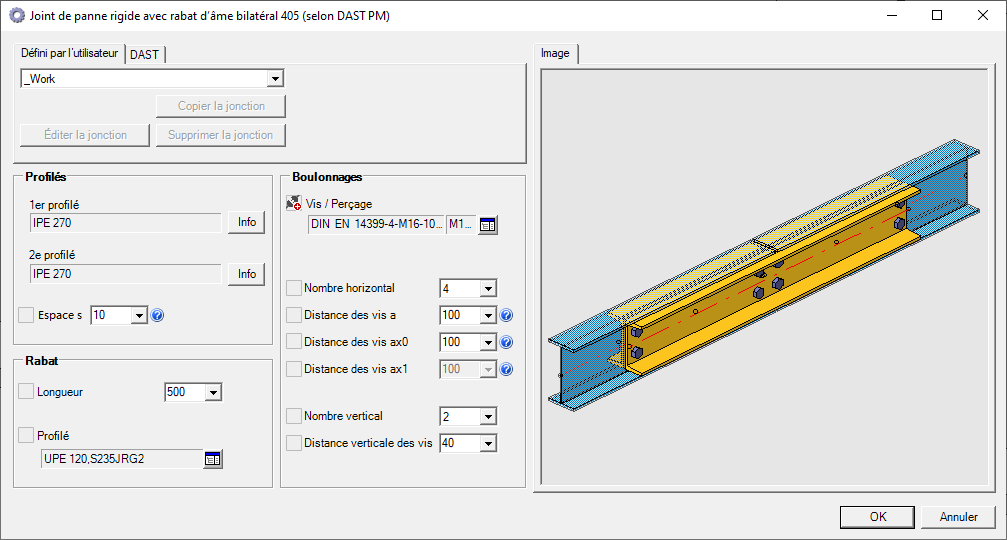Check the Nombre horizontal box
The height and width of the screenshot is (540, 1007).
click(x=294, y=288)
